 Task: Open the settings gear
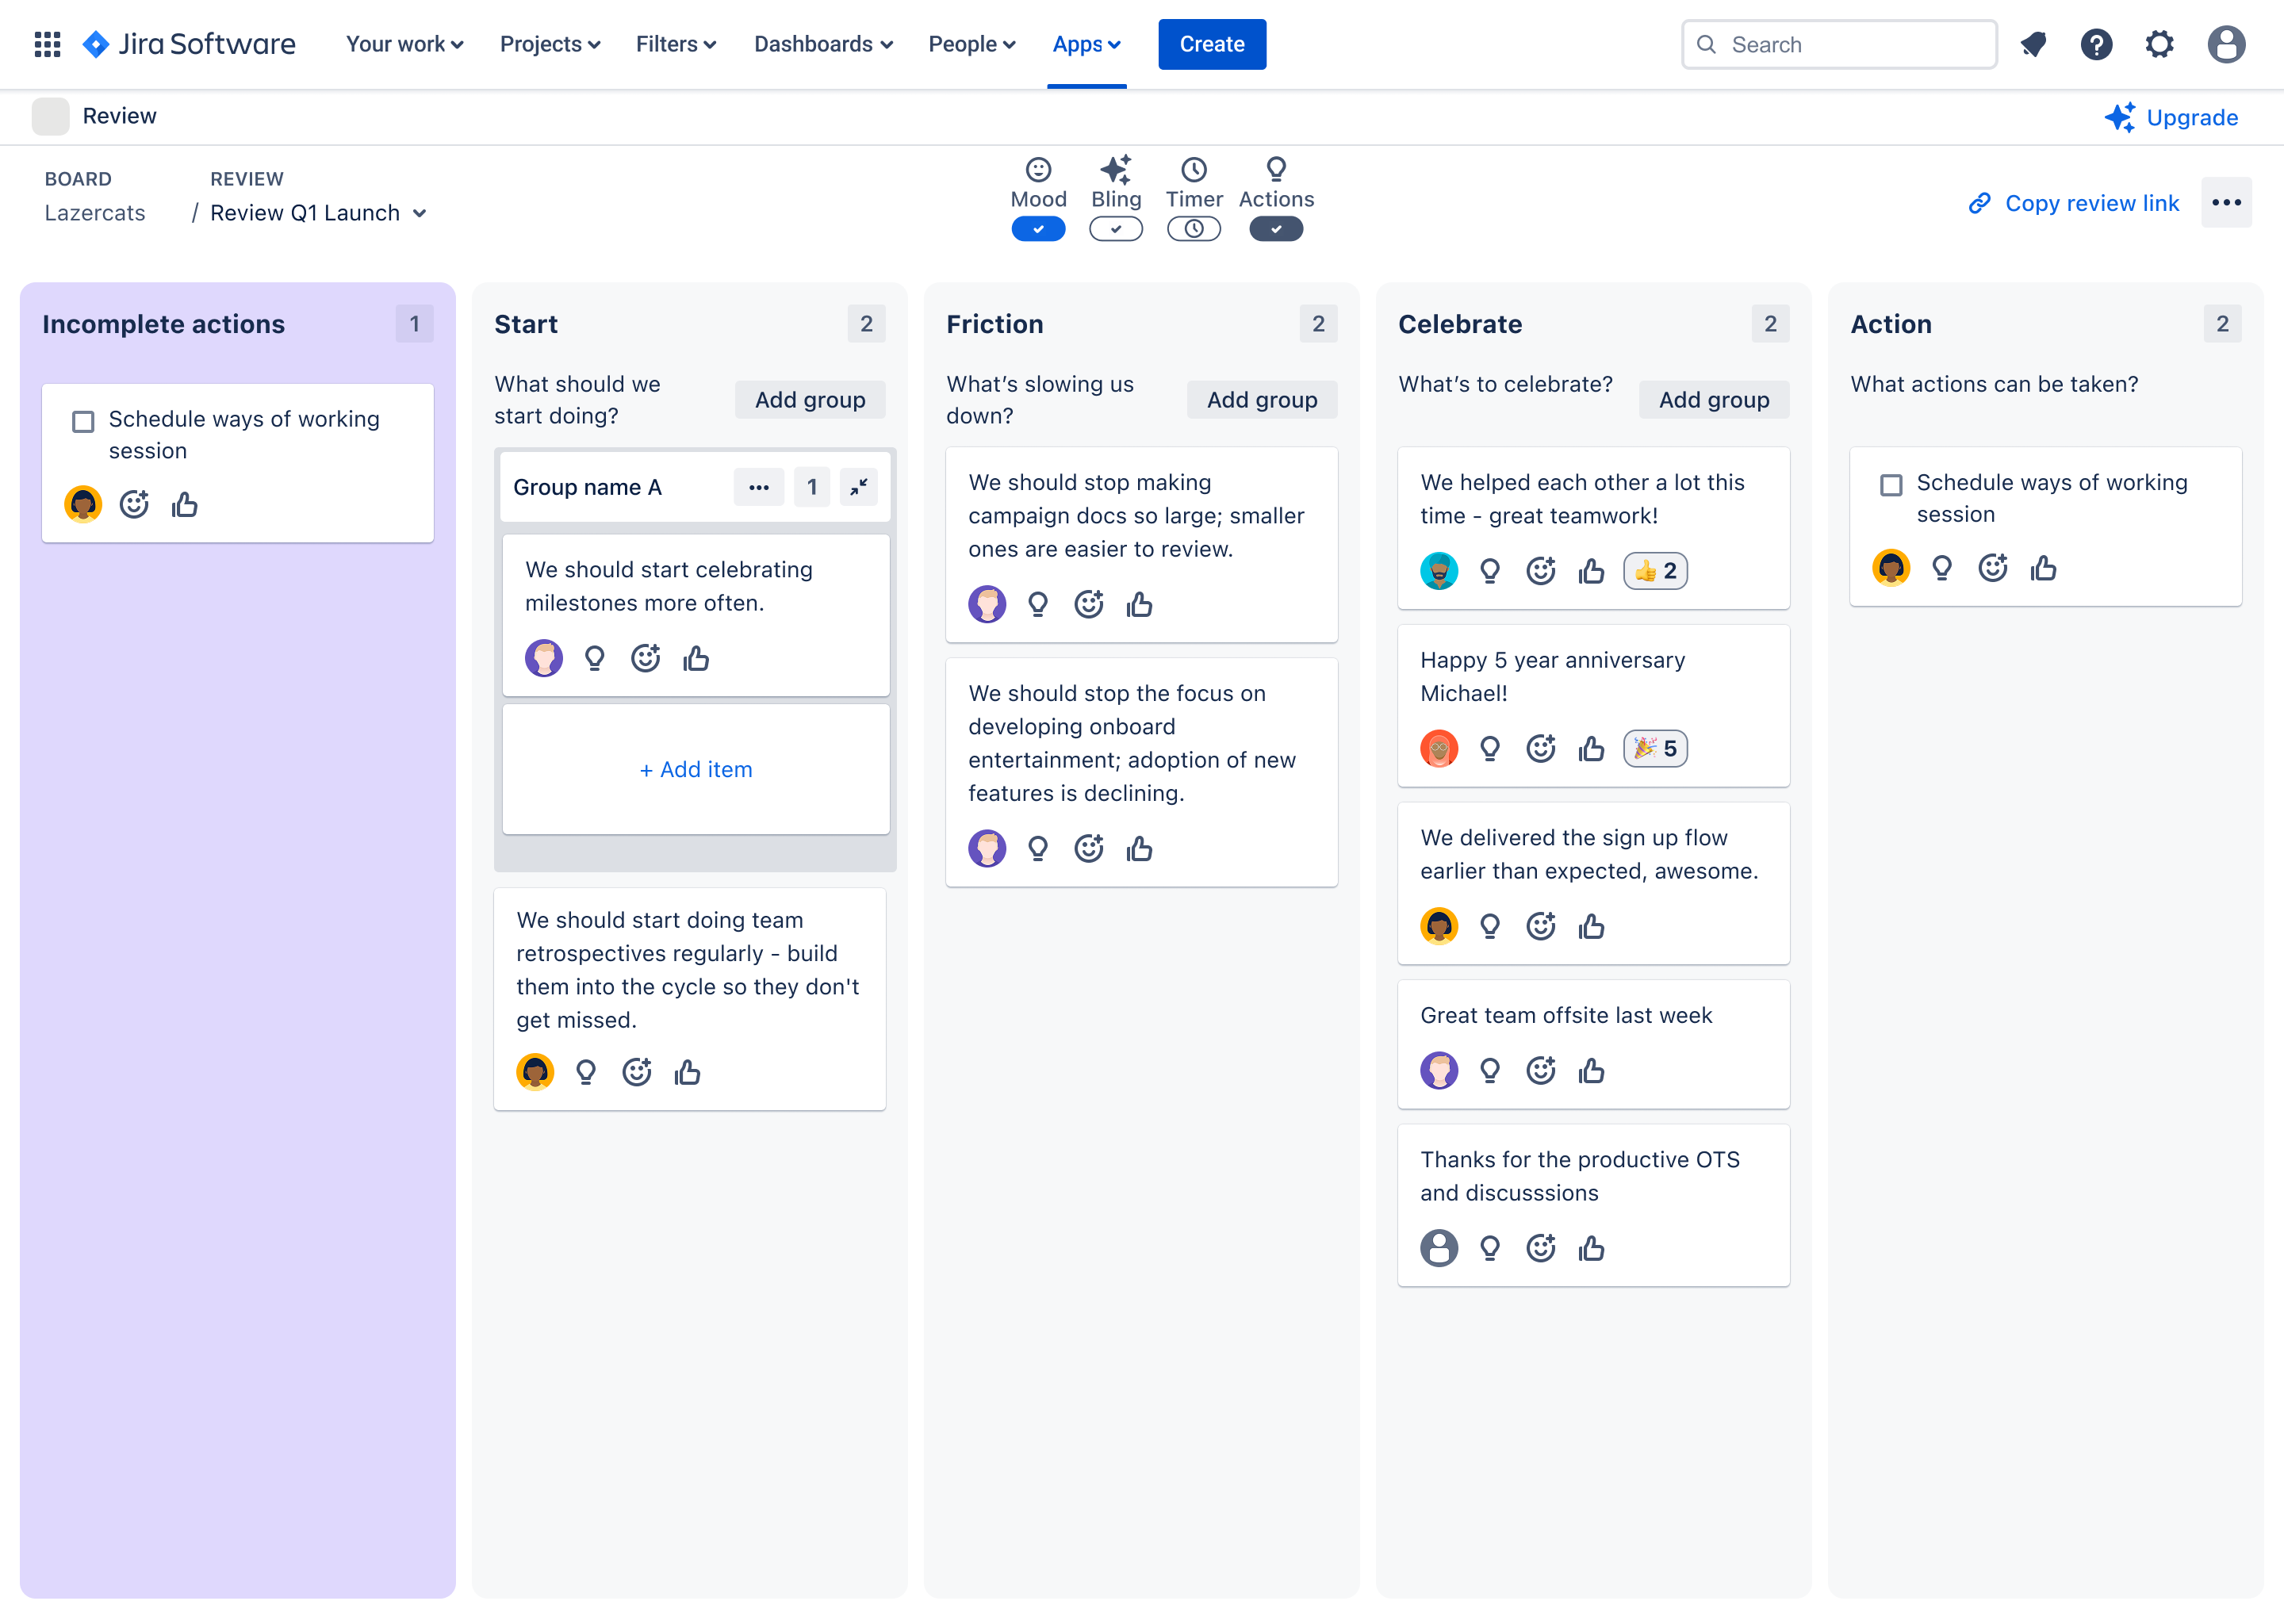2160,44
